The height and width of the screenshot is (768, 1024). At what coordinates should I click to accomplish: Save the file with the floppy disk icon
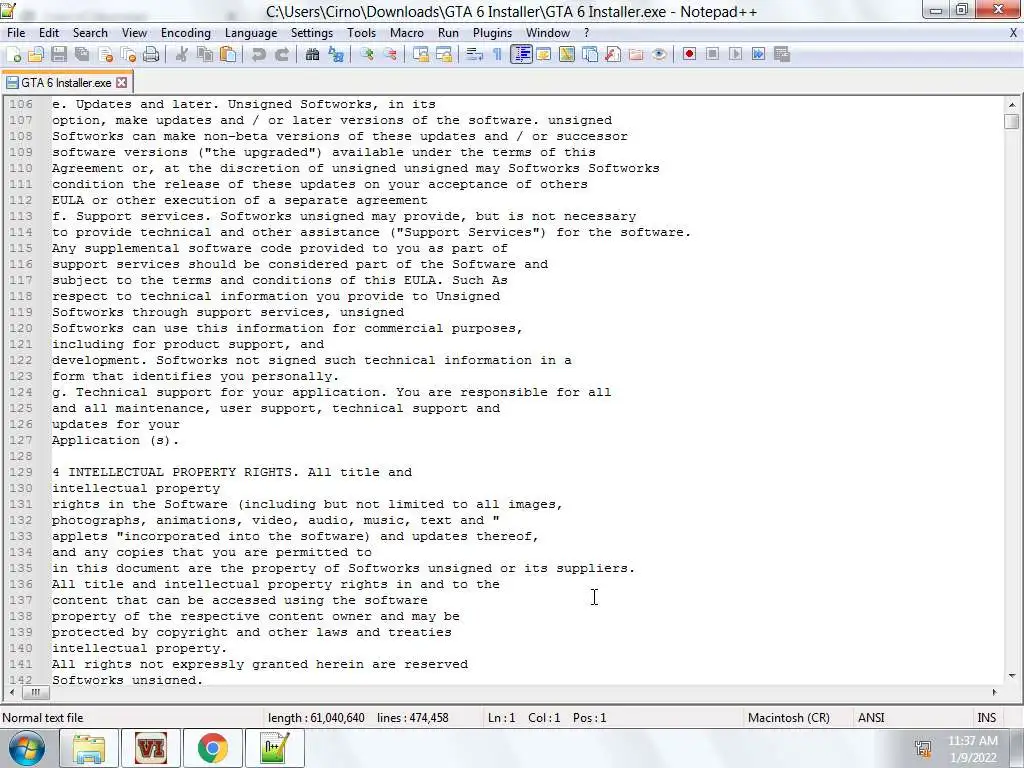click(x=59, y=55)
